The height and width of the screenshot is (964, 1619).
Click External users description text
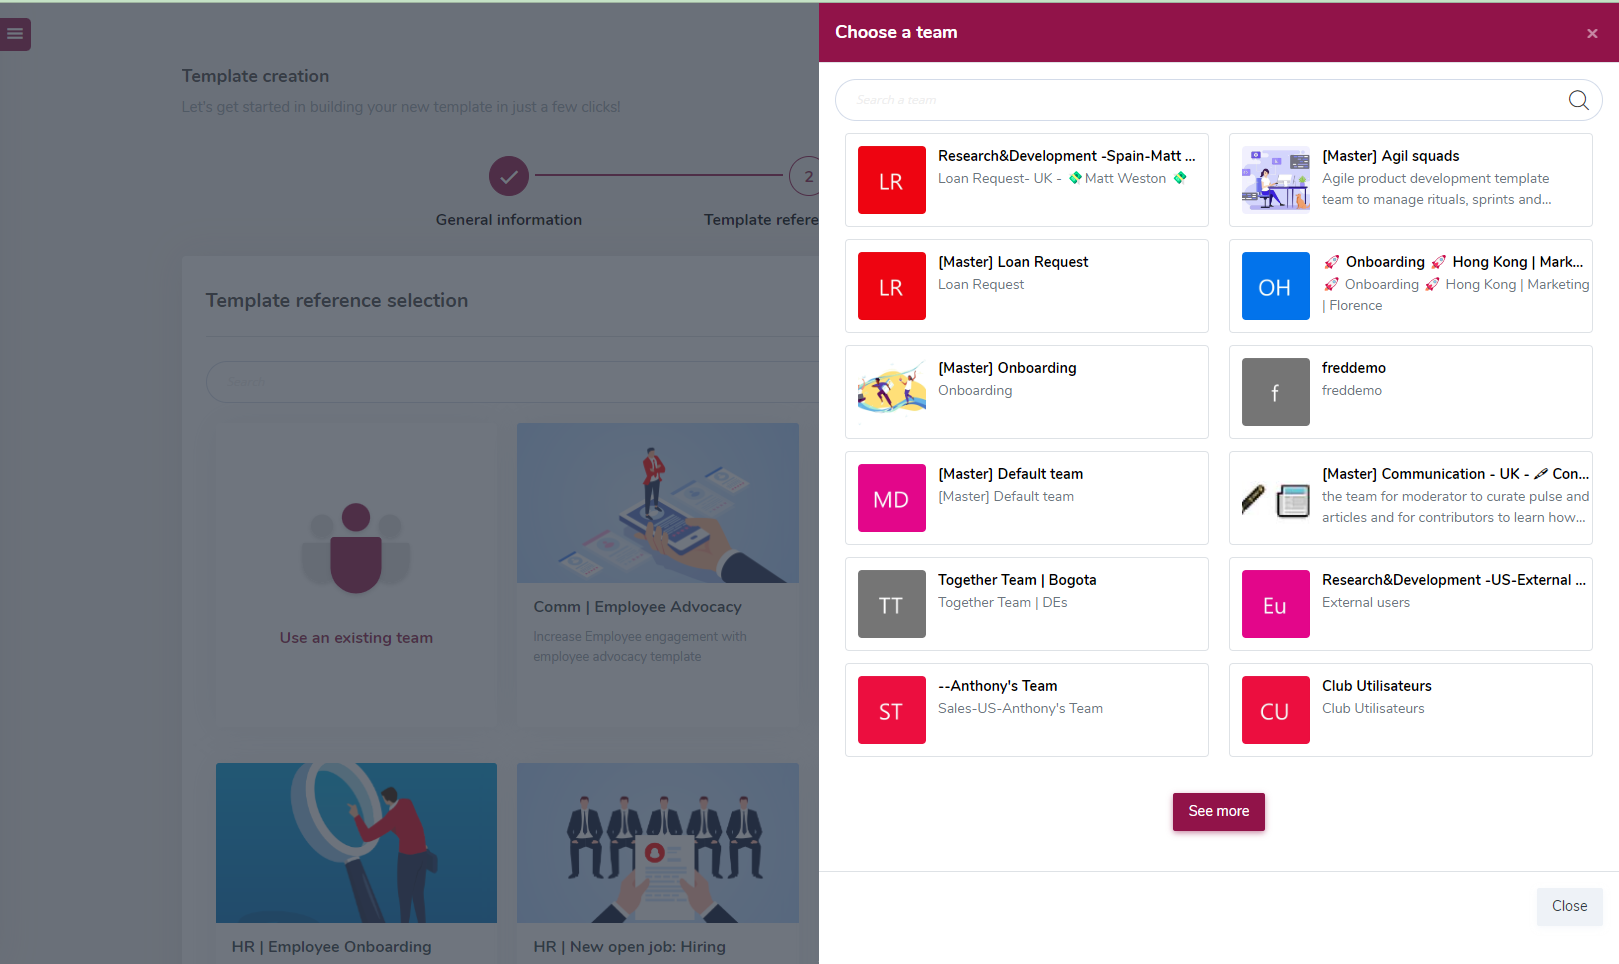point(1365,602)
